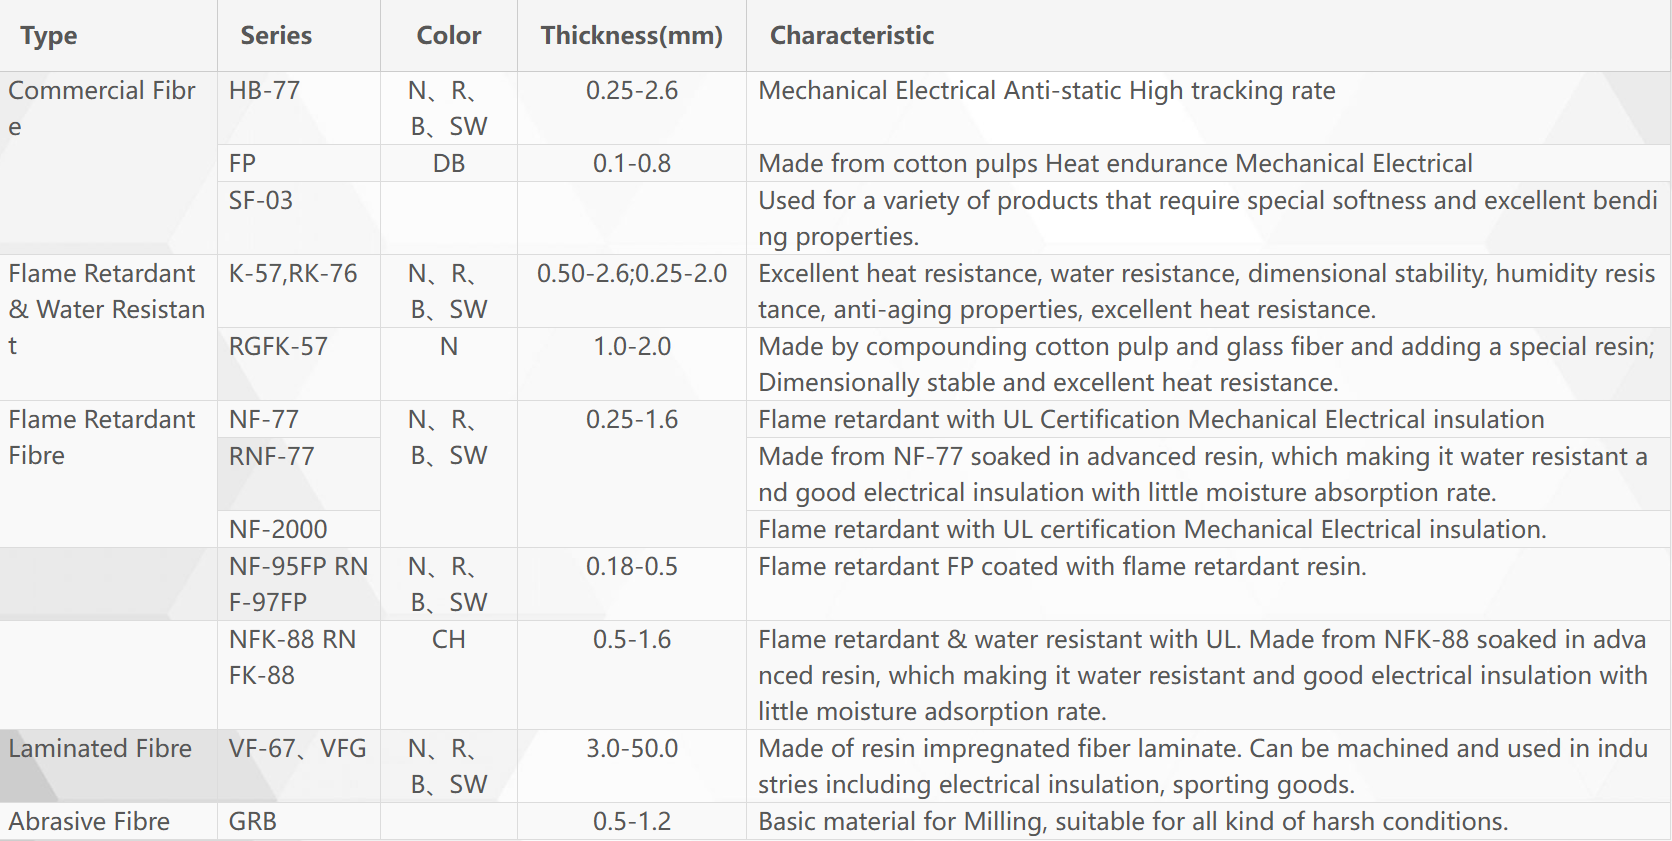Click the GRB series cell
1672x841 pixels.
click(299, 821)
